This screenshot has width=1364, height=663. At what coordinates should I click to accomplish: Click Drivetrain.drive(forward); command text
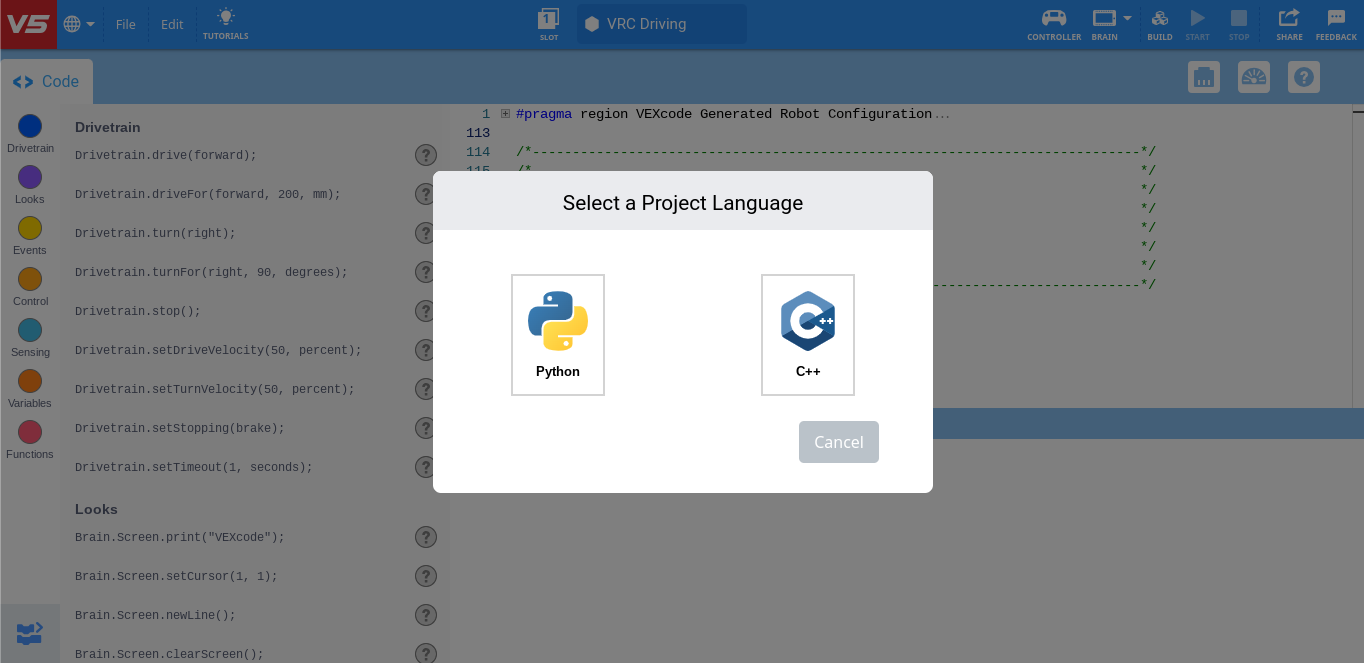(x=166, y=155)
